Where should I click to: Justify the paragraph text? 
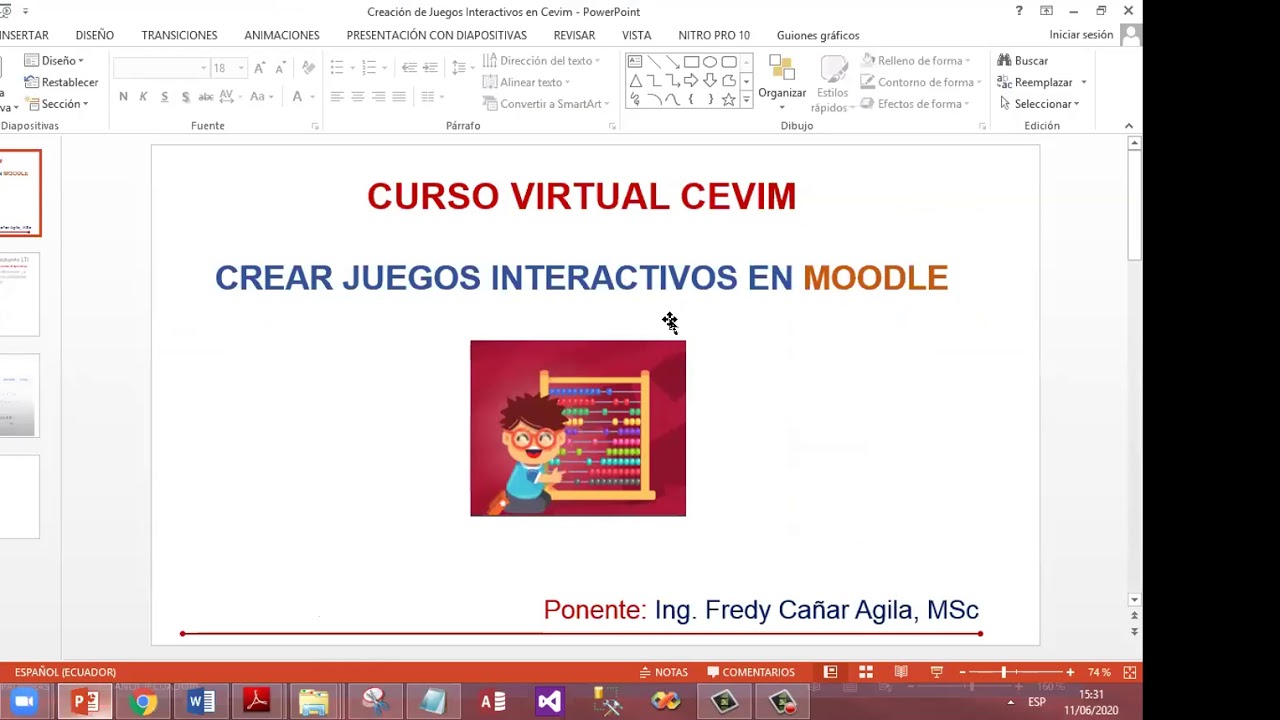pyautogui.click(x=399, y=97)
